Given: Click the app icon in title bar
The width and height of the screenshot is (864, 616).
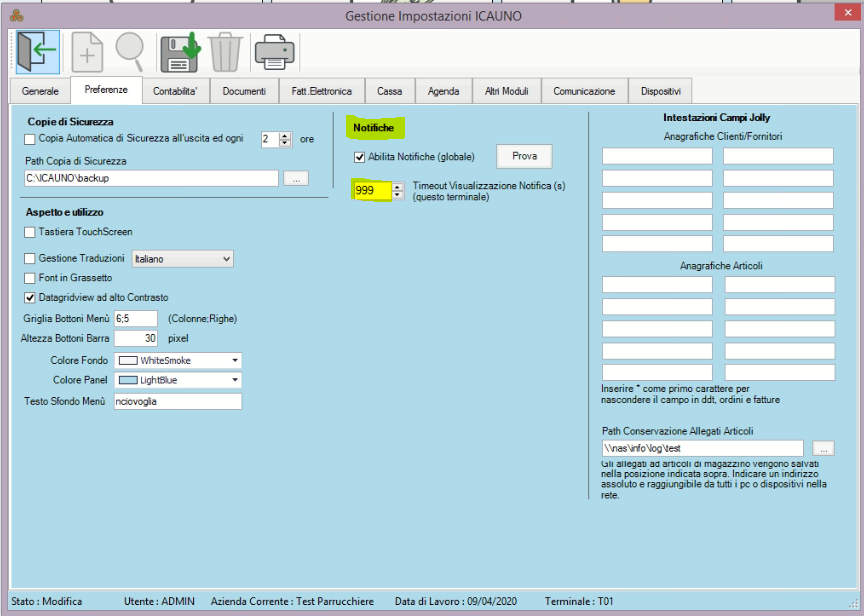Looking at the screenshot, I should point(15,15).
